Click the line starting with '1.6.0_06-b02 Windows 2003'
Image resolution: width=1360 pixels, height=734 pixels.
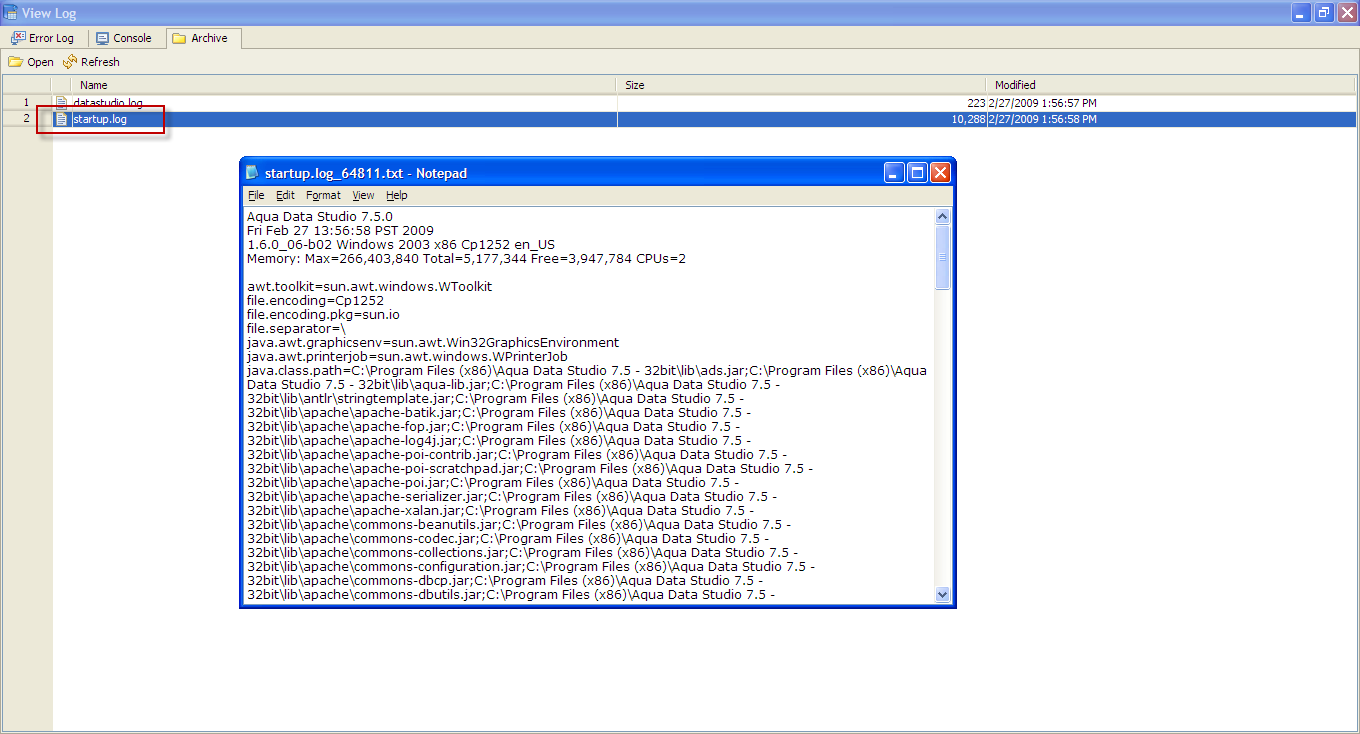tap(401, 244)
